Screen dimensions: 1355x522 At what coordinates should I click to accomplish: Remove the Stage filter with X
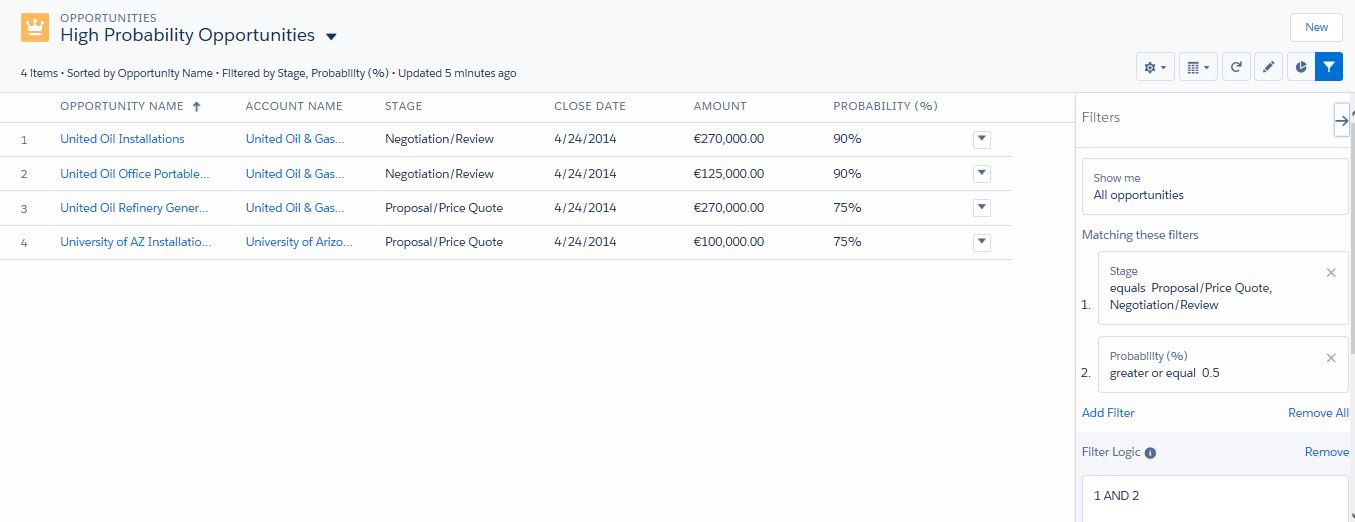(1331, 272)
